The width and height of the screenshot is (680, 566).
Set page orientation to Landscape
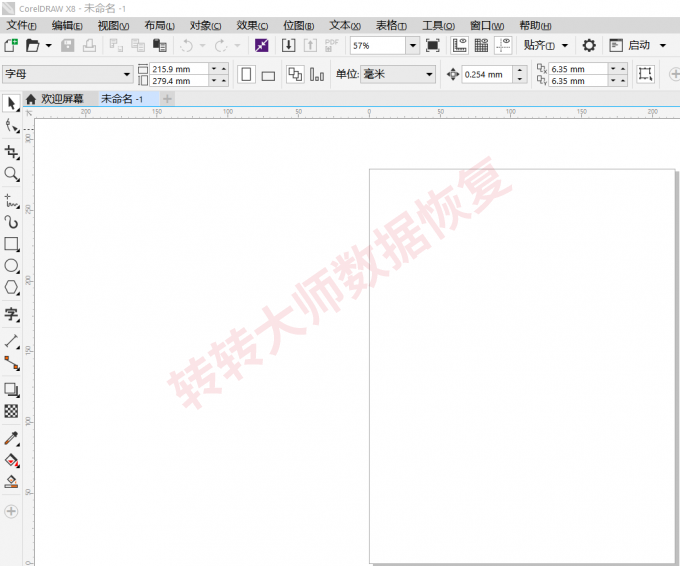pos(268,75)
